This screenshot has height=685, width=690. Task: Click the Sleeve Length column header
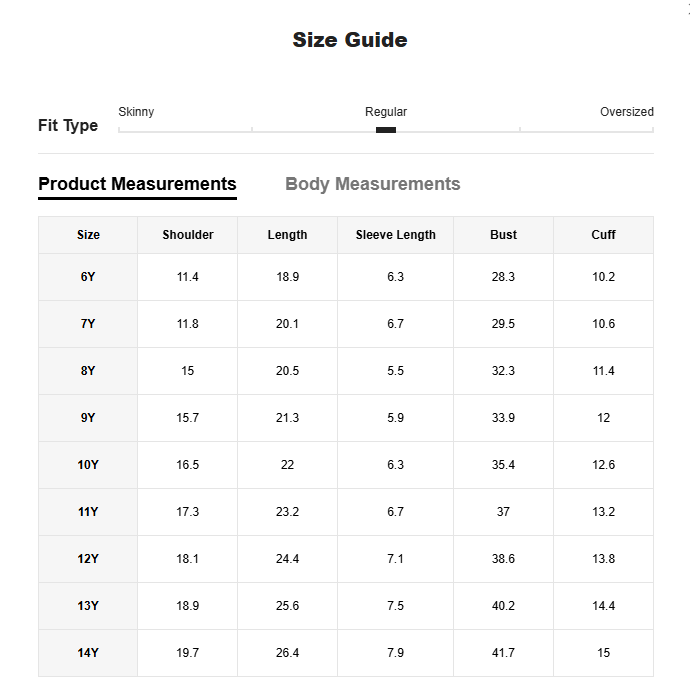coord(396,235)
